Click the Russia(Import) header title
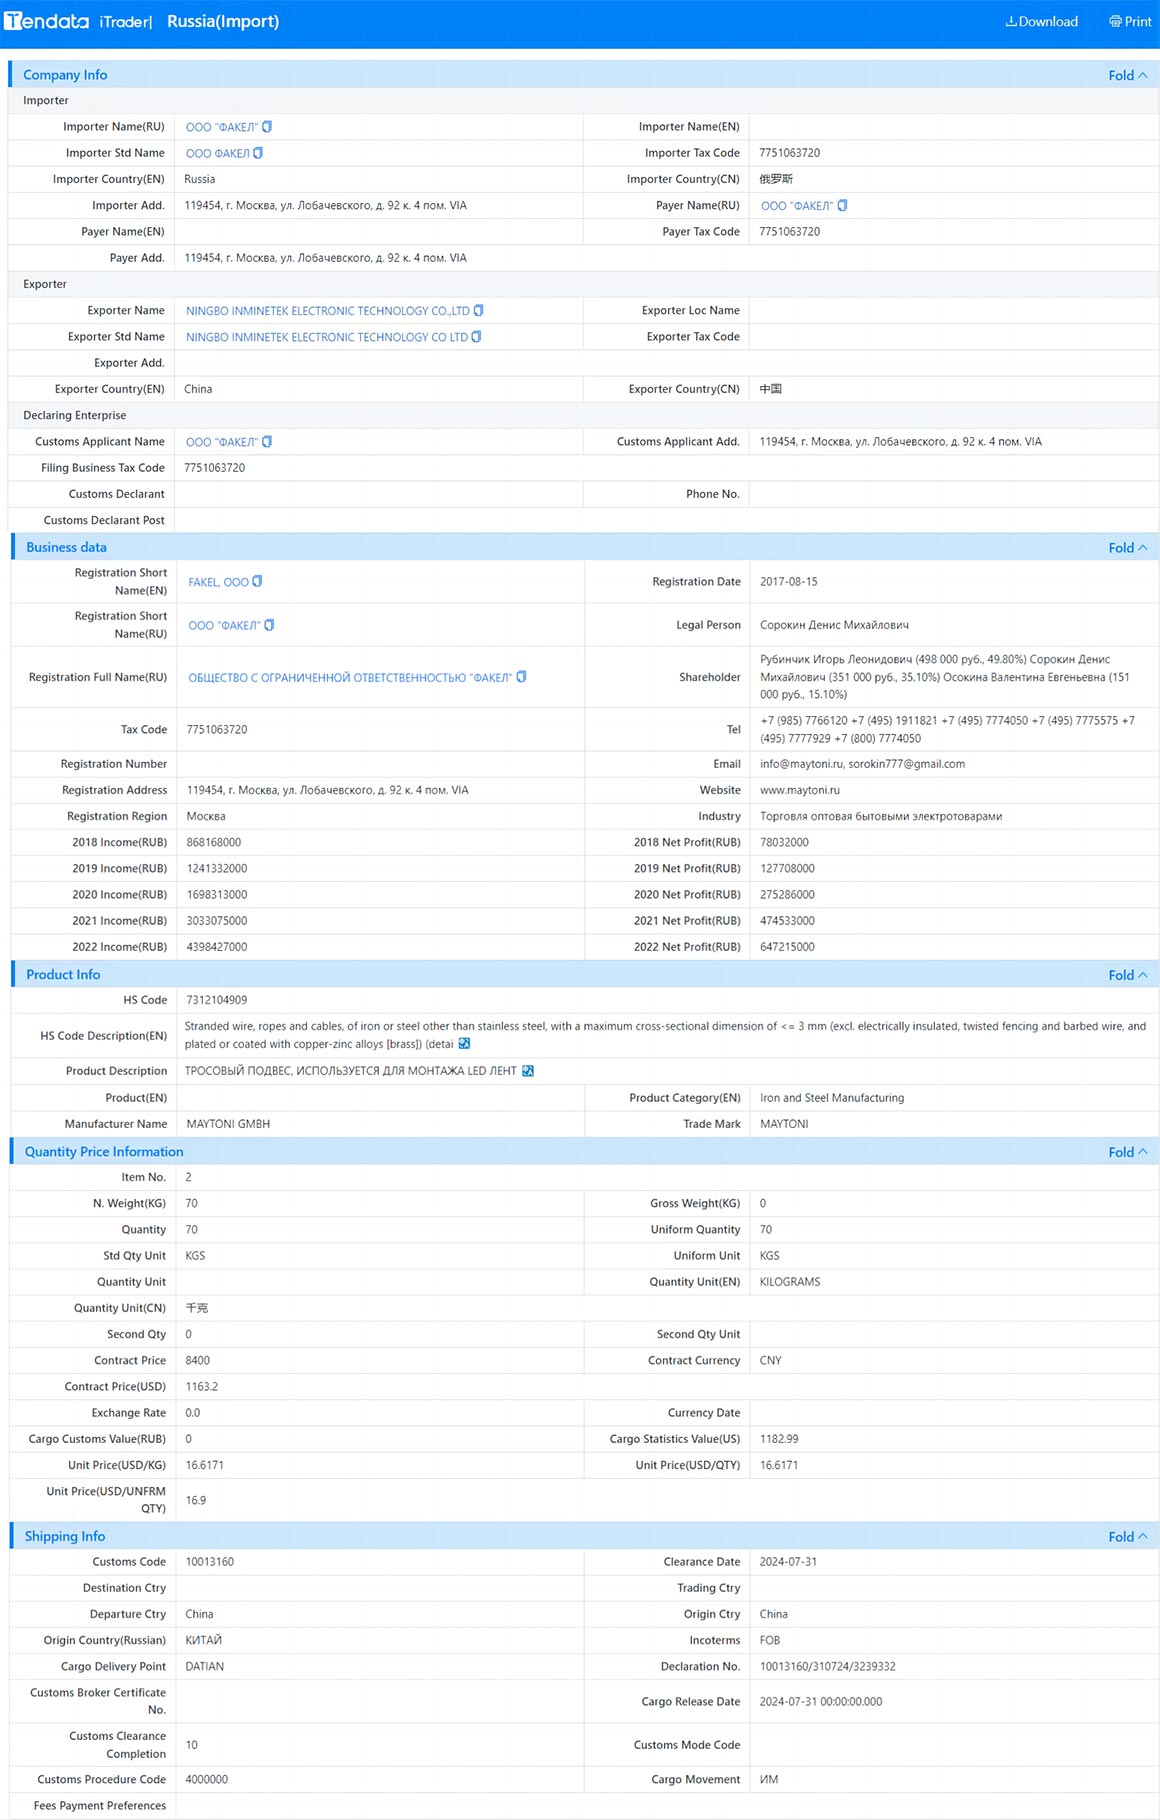 (223, 21)
